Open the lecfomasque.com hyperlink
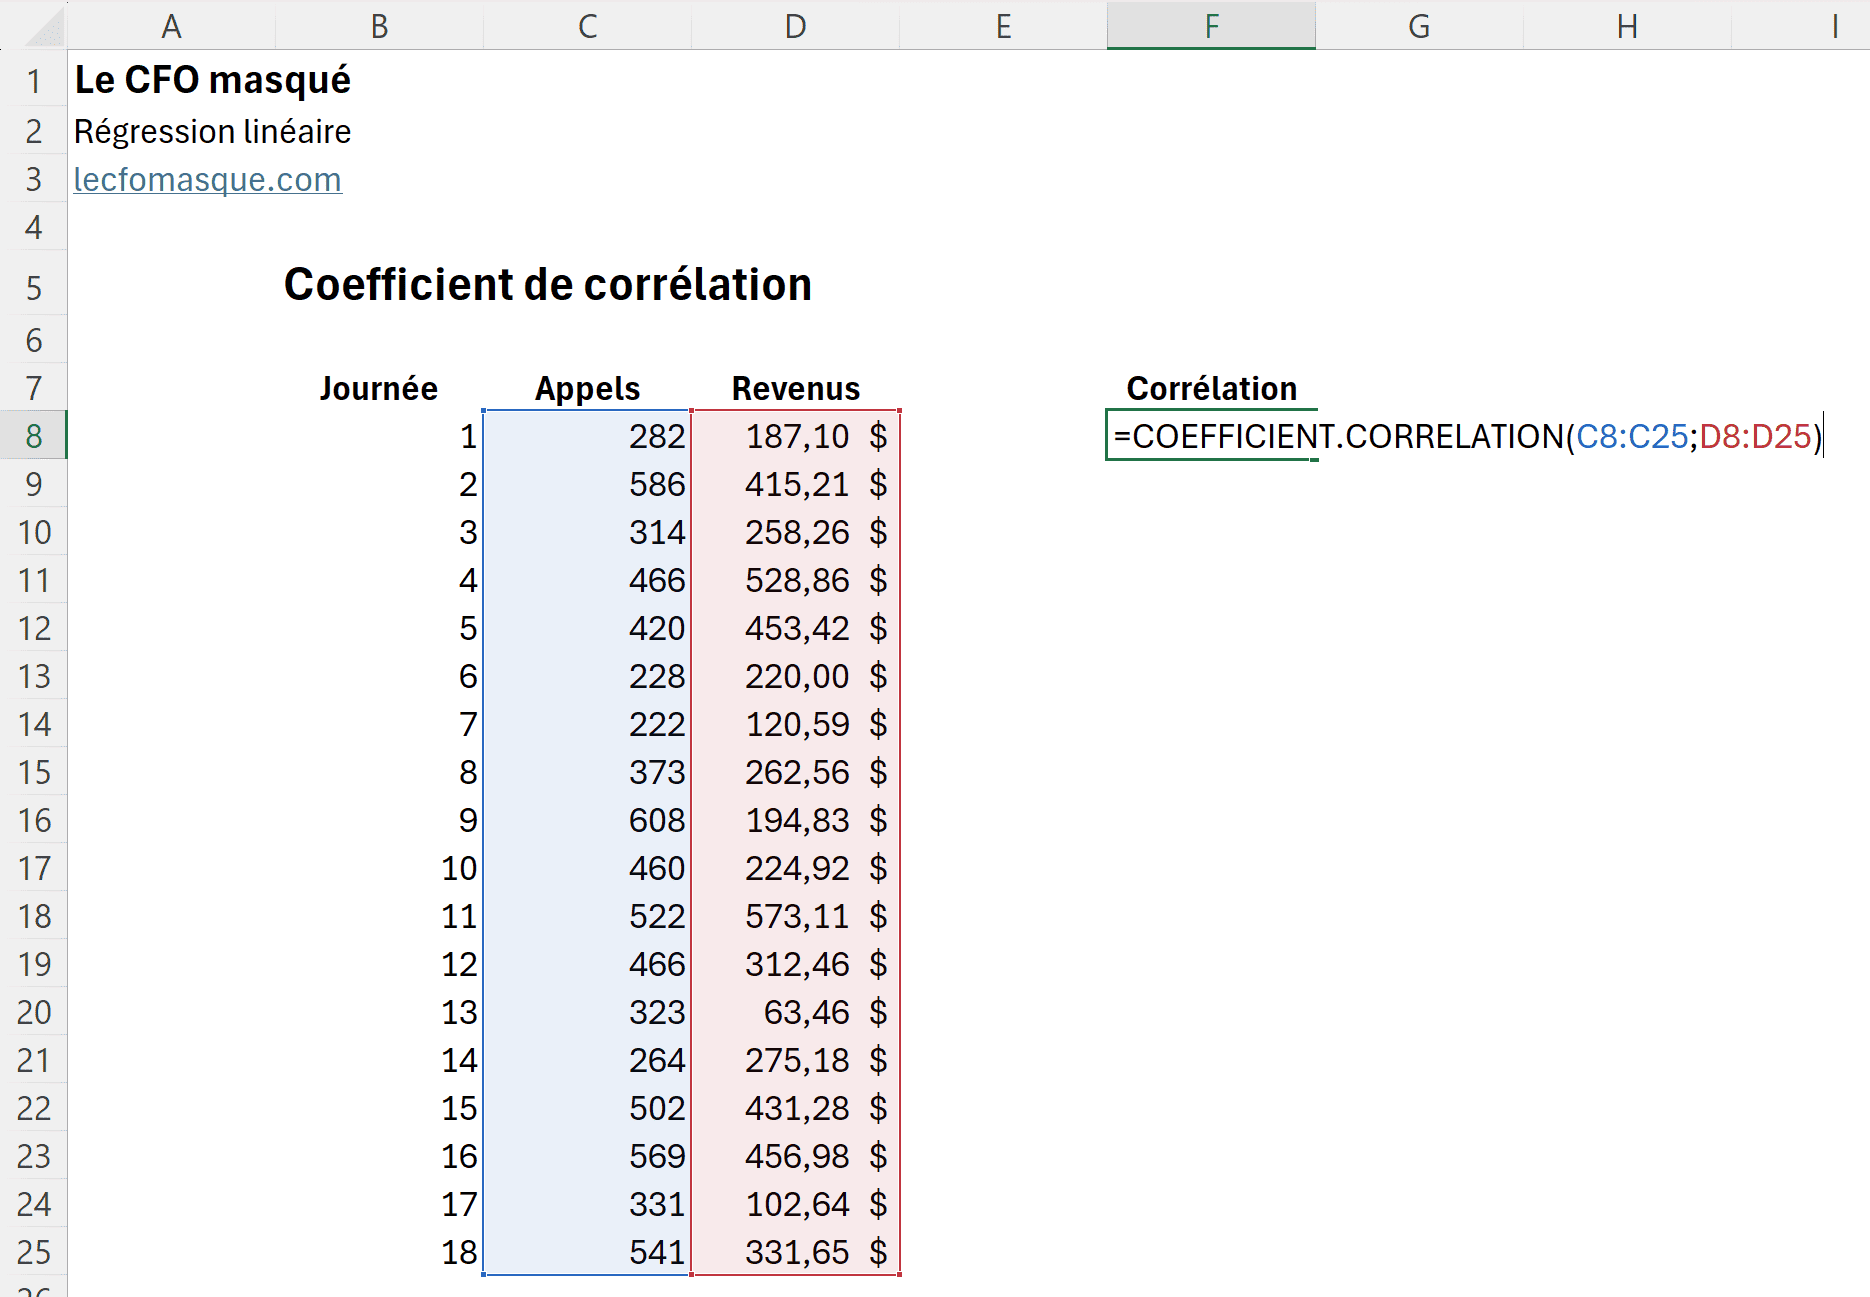 (x=207, y=180)
